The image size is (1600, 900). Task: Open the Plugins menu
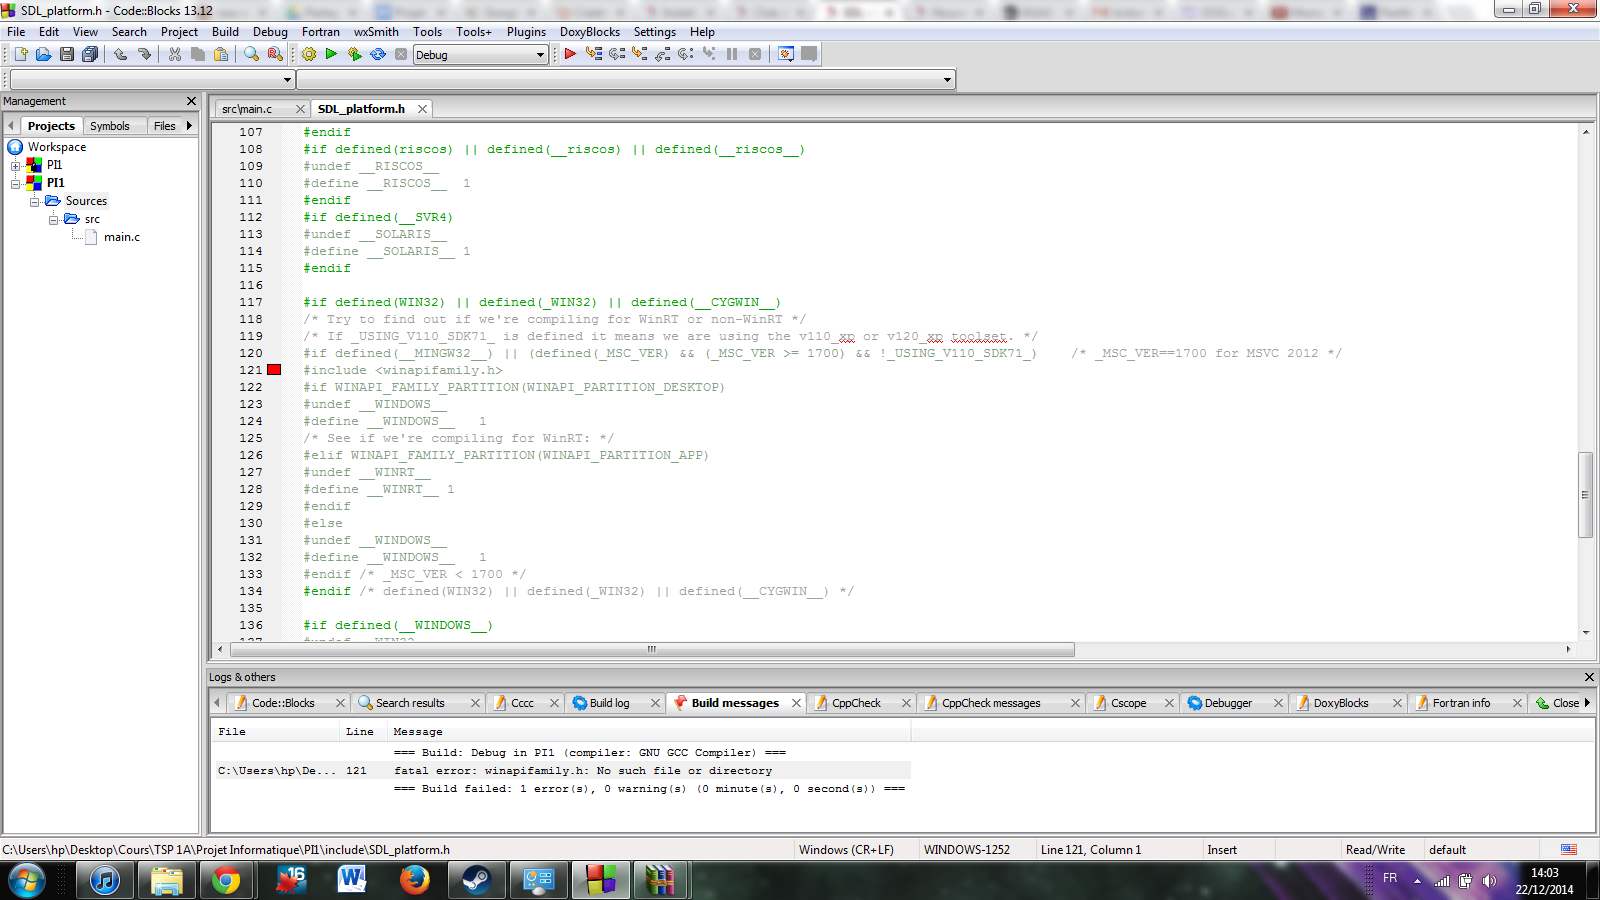click(526, 32)
